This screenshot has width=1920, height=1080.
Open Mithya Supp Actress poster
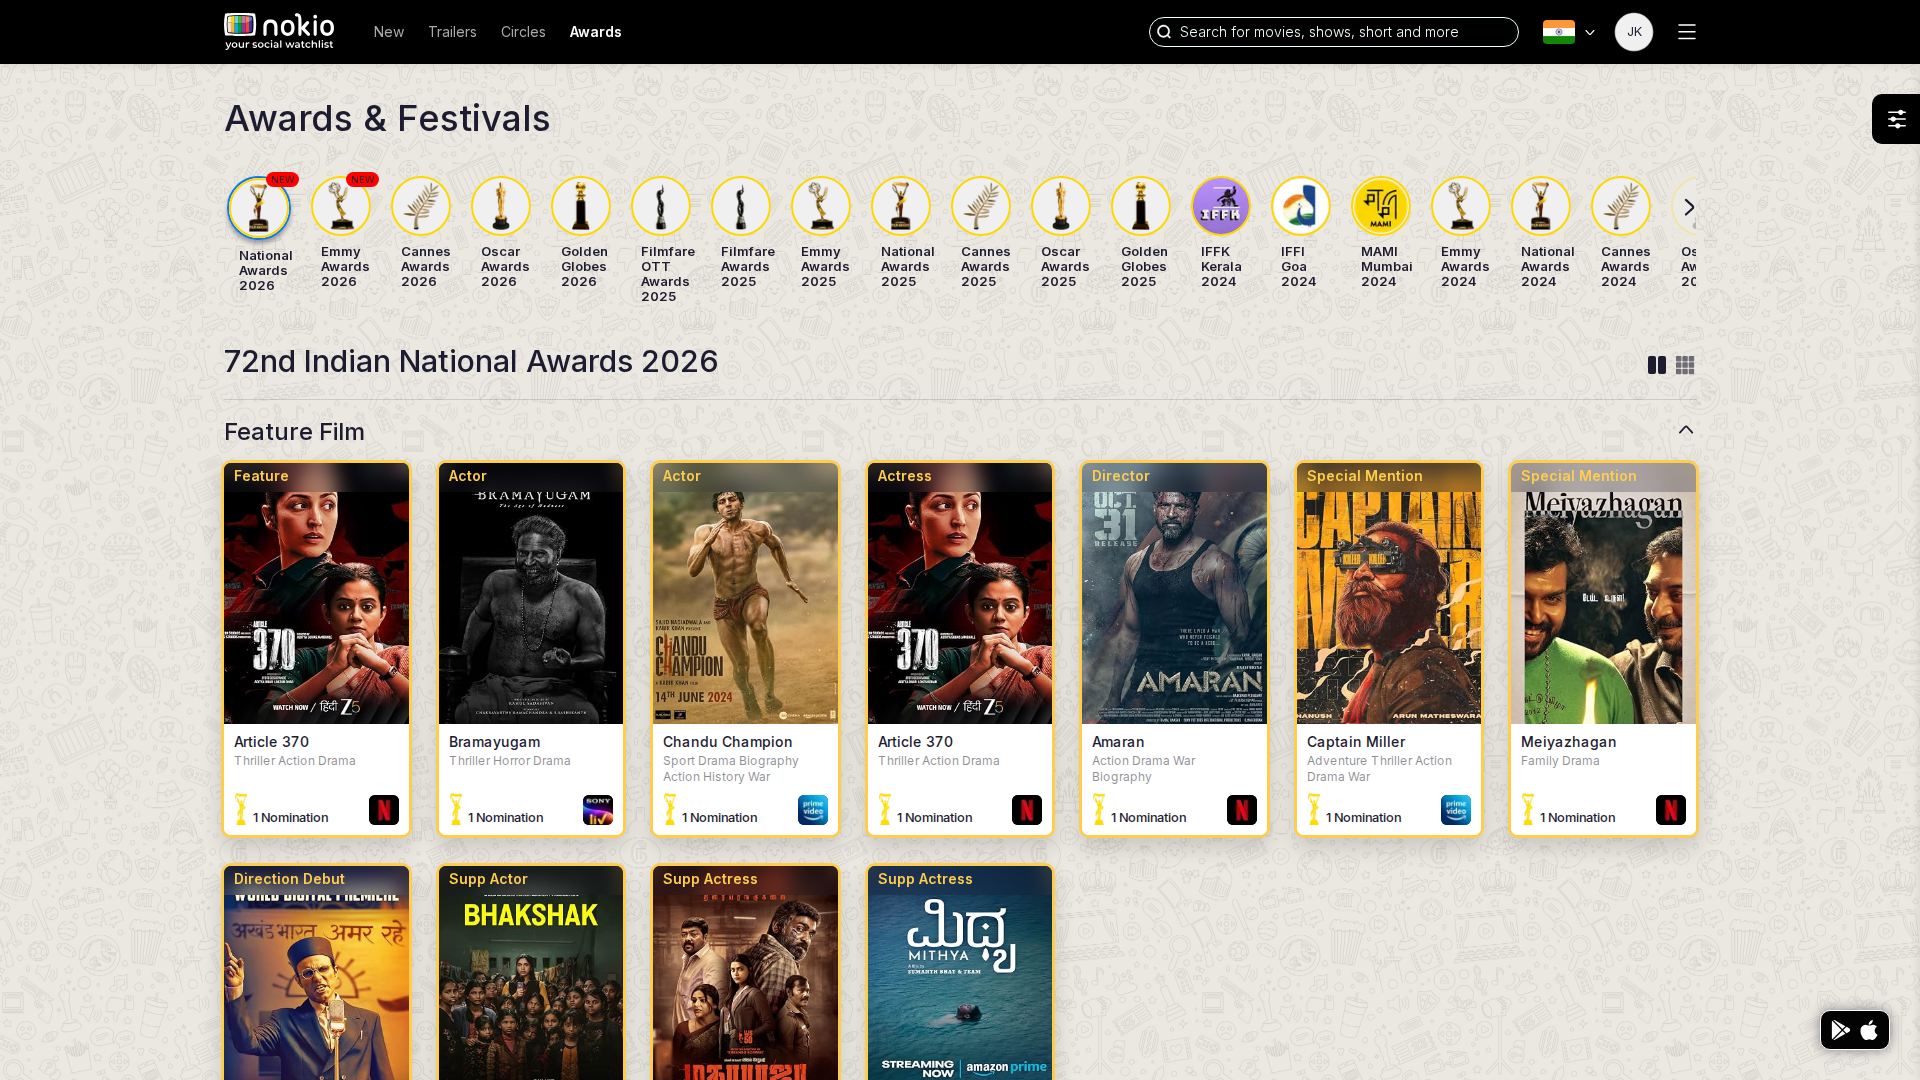tap(960, 973)
